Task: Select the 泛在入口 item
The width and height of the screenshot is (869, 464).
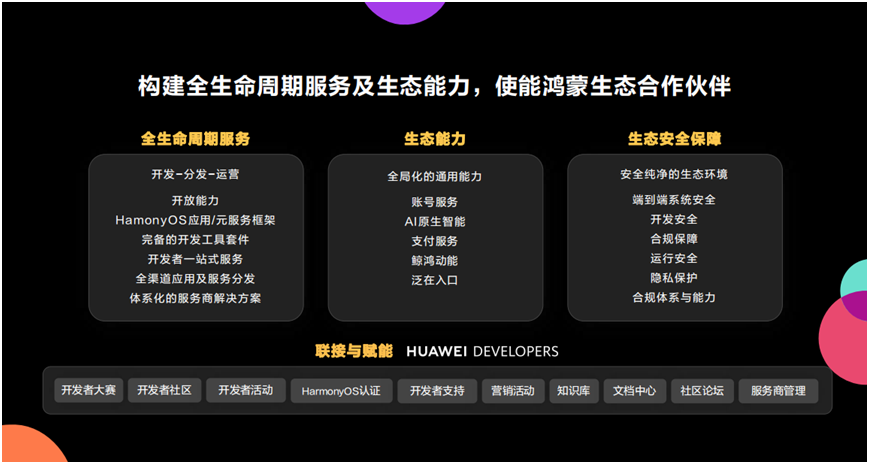Action: tap(434, 280)
